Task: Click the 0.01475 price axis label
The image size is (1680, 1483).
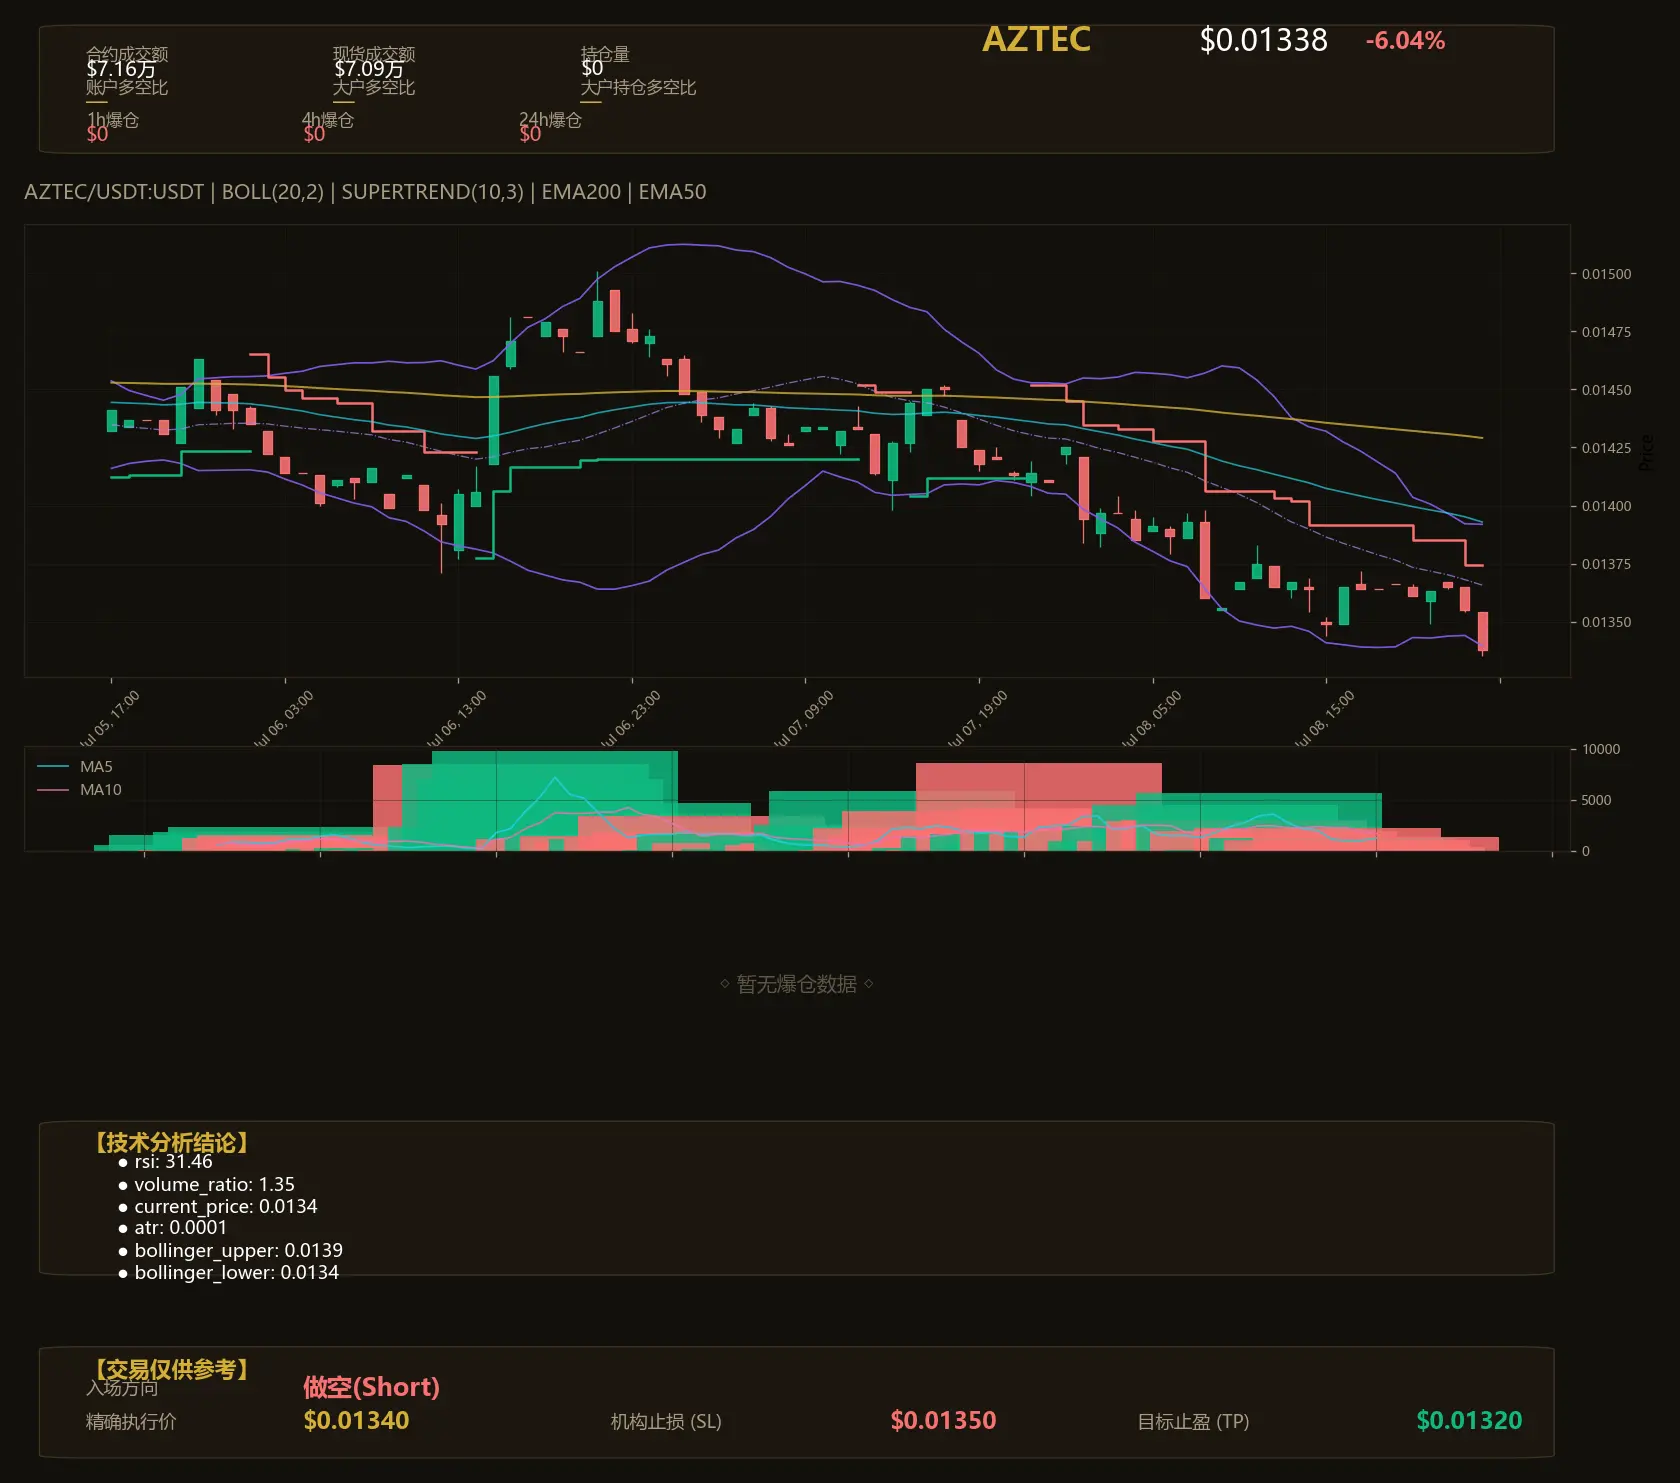Action: click(x=1606, y=332)
